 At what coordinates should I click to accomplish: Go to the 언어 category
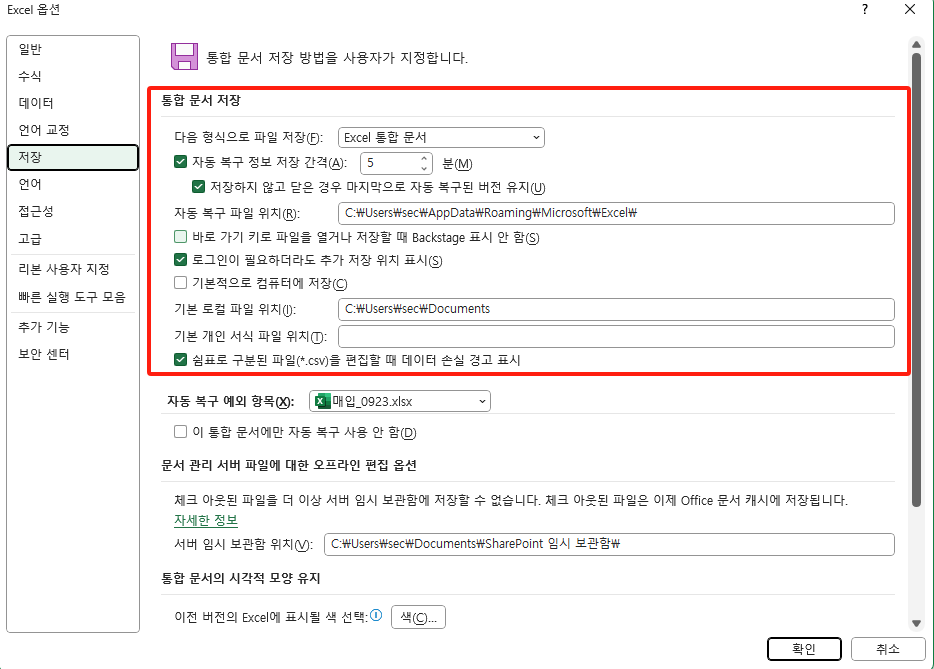73,184
